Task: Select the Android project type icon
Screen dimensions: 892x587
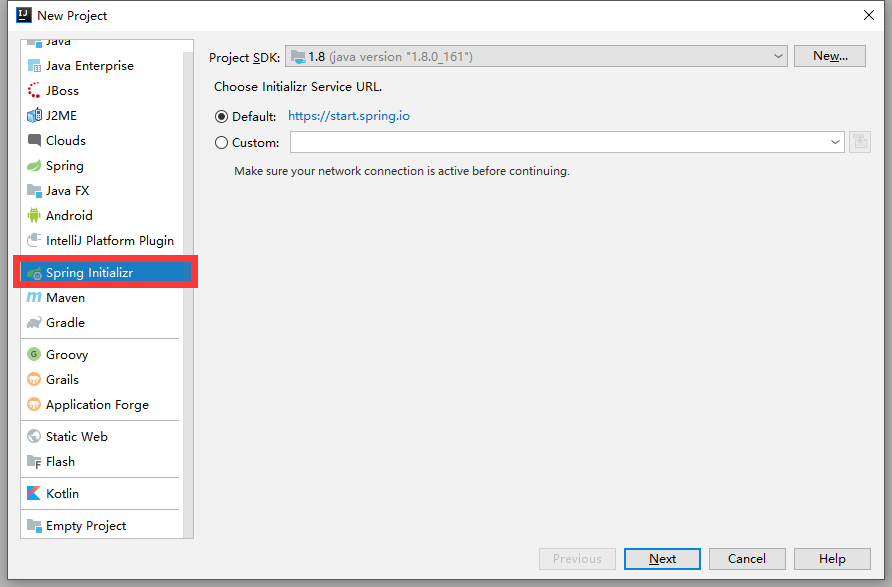Action: [x=31, y=215]
